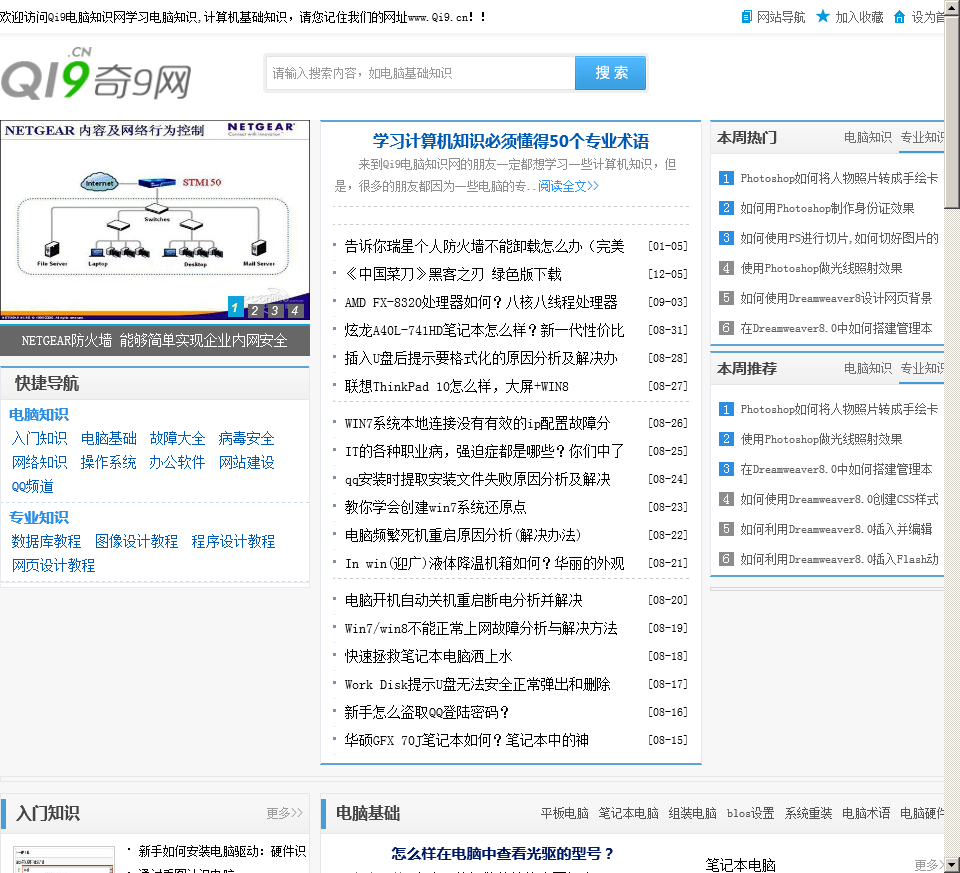Switch 本周推荐 to 电脑知识 tab
This screenshot has height=873, width=960.
868,368
